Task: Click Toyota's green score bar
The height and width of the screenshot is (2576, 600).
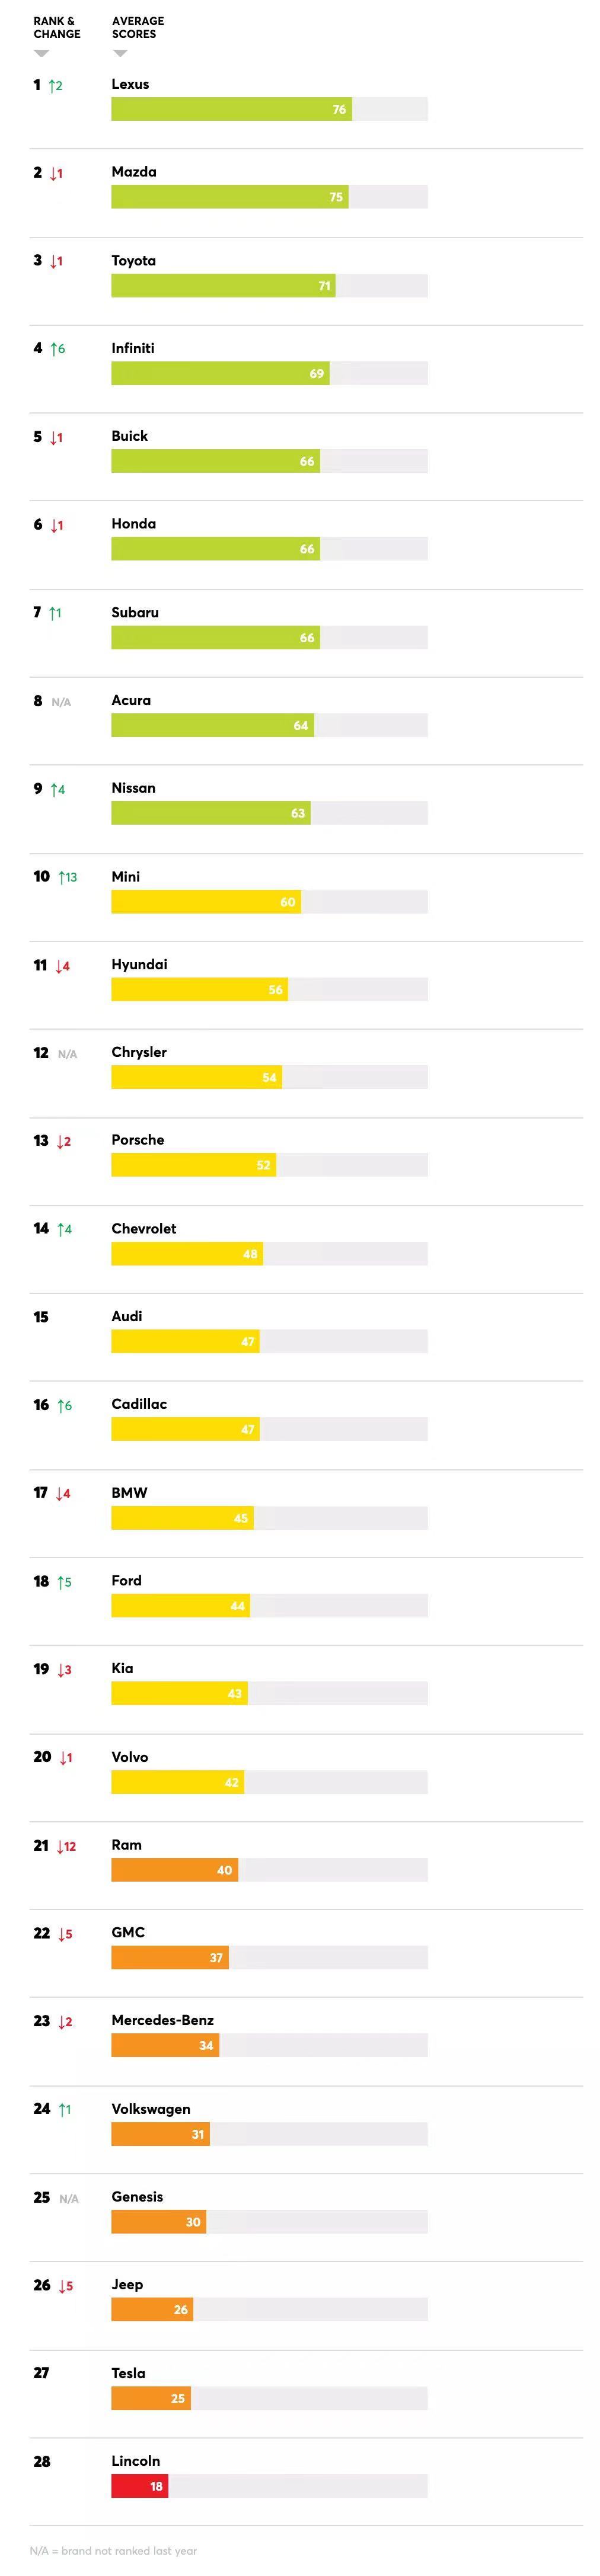Action: 222,286
